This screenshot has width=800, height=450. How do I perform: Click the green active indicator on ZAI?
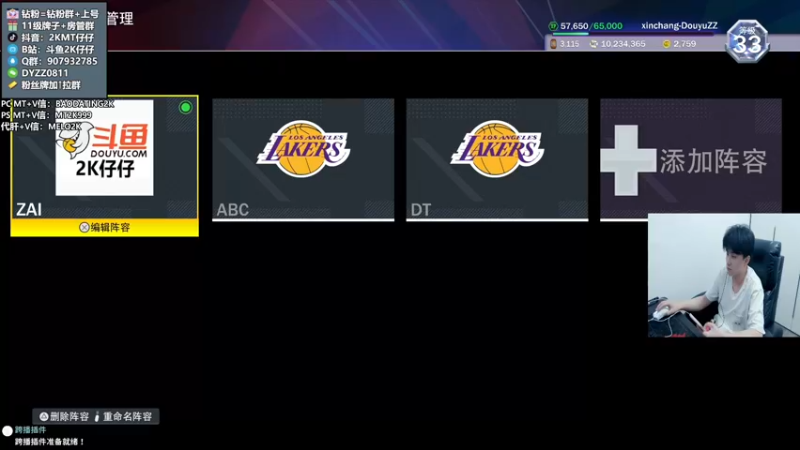(186, 107)
